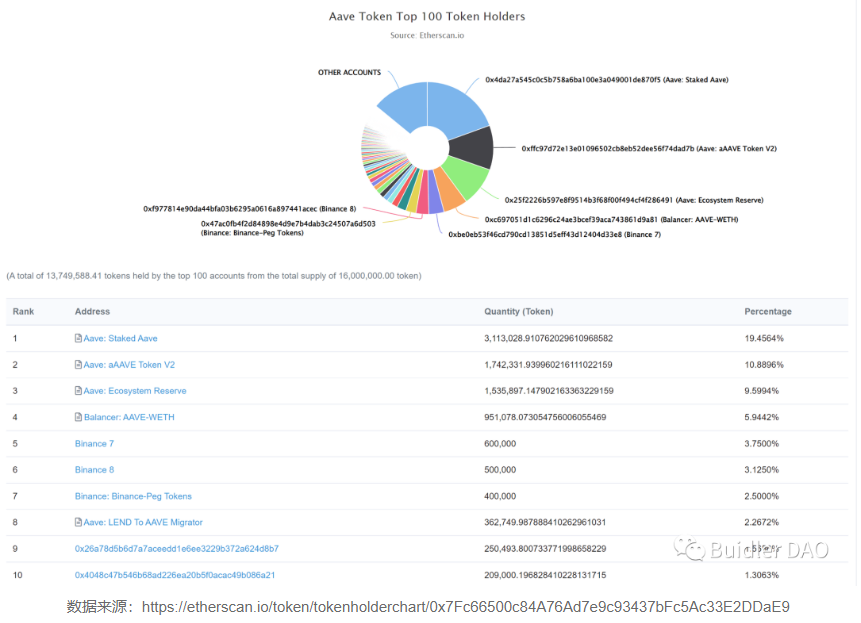
Task: Open the Aave: Ecosystem Reserve link
Action: point(135,391)
